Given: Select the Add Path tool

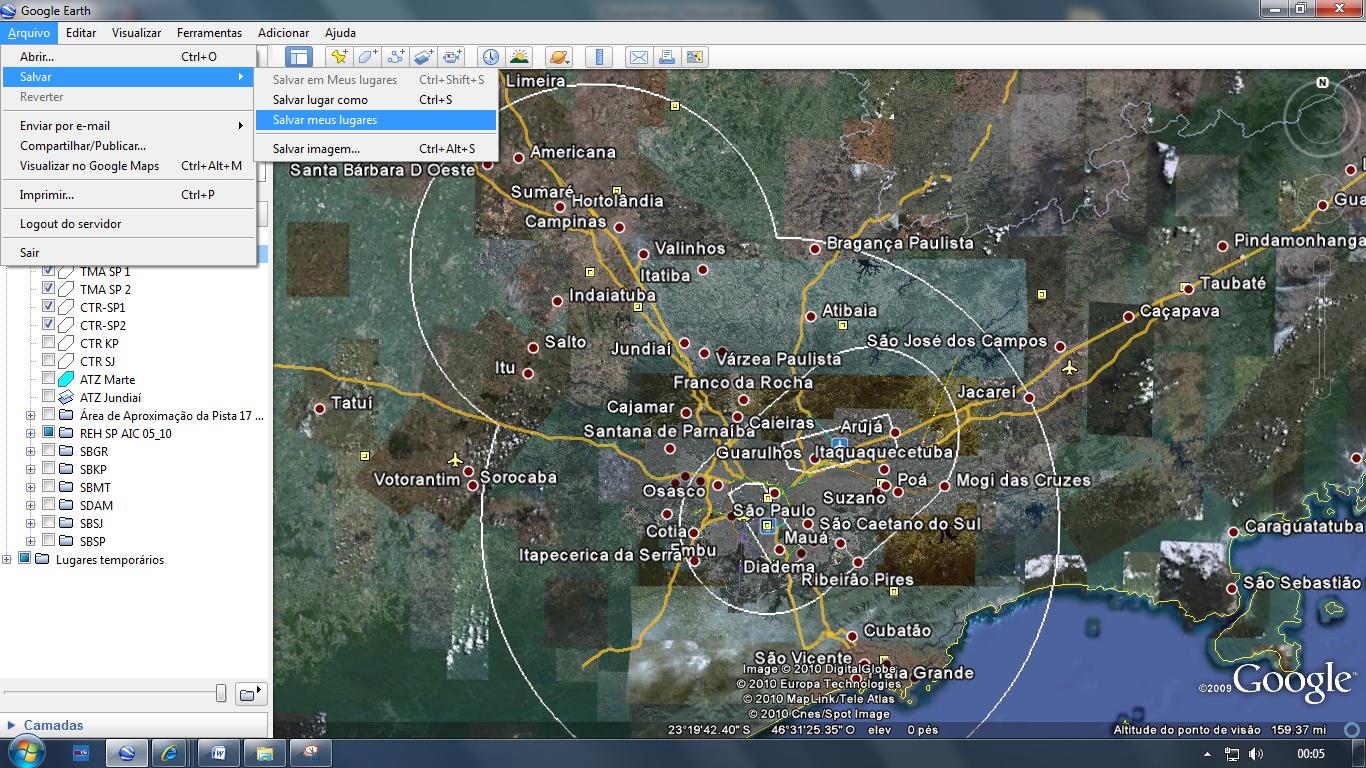Looking at the screenshot, I should [396, 57].
